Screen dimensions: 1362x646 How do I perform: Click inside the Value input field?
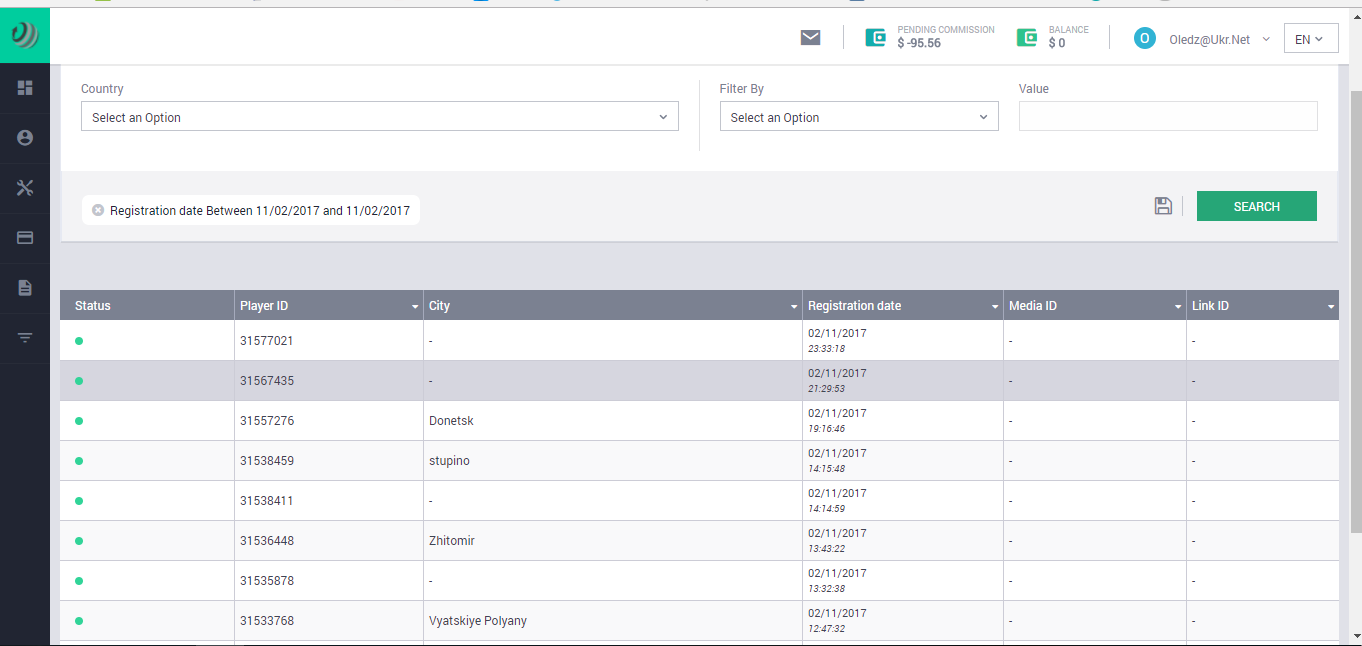click(1167, 117)
